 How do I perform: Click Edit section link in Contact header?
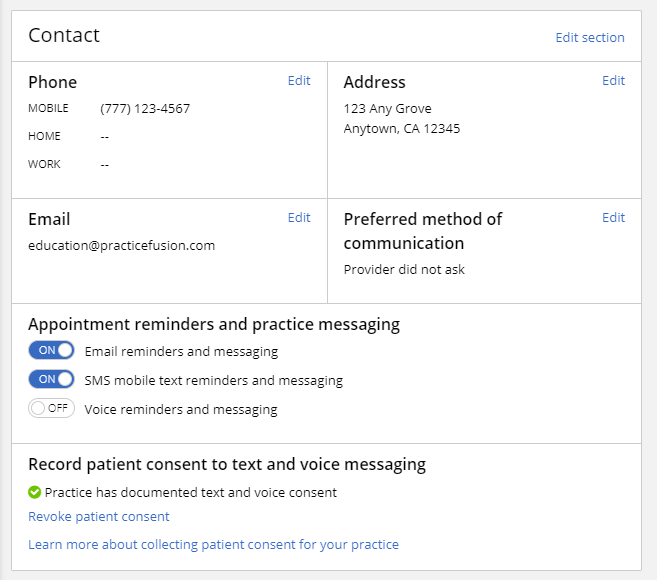590,38
